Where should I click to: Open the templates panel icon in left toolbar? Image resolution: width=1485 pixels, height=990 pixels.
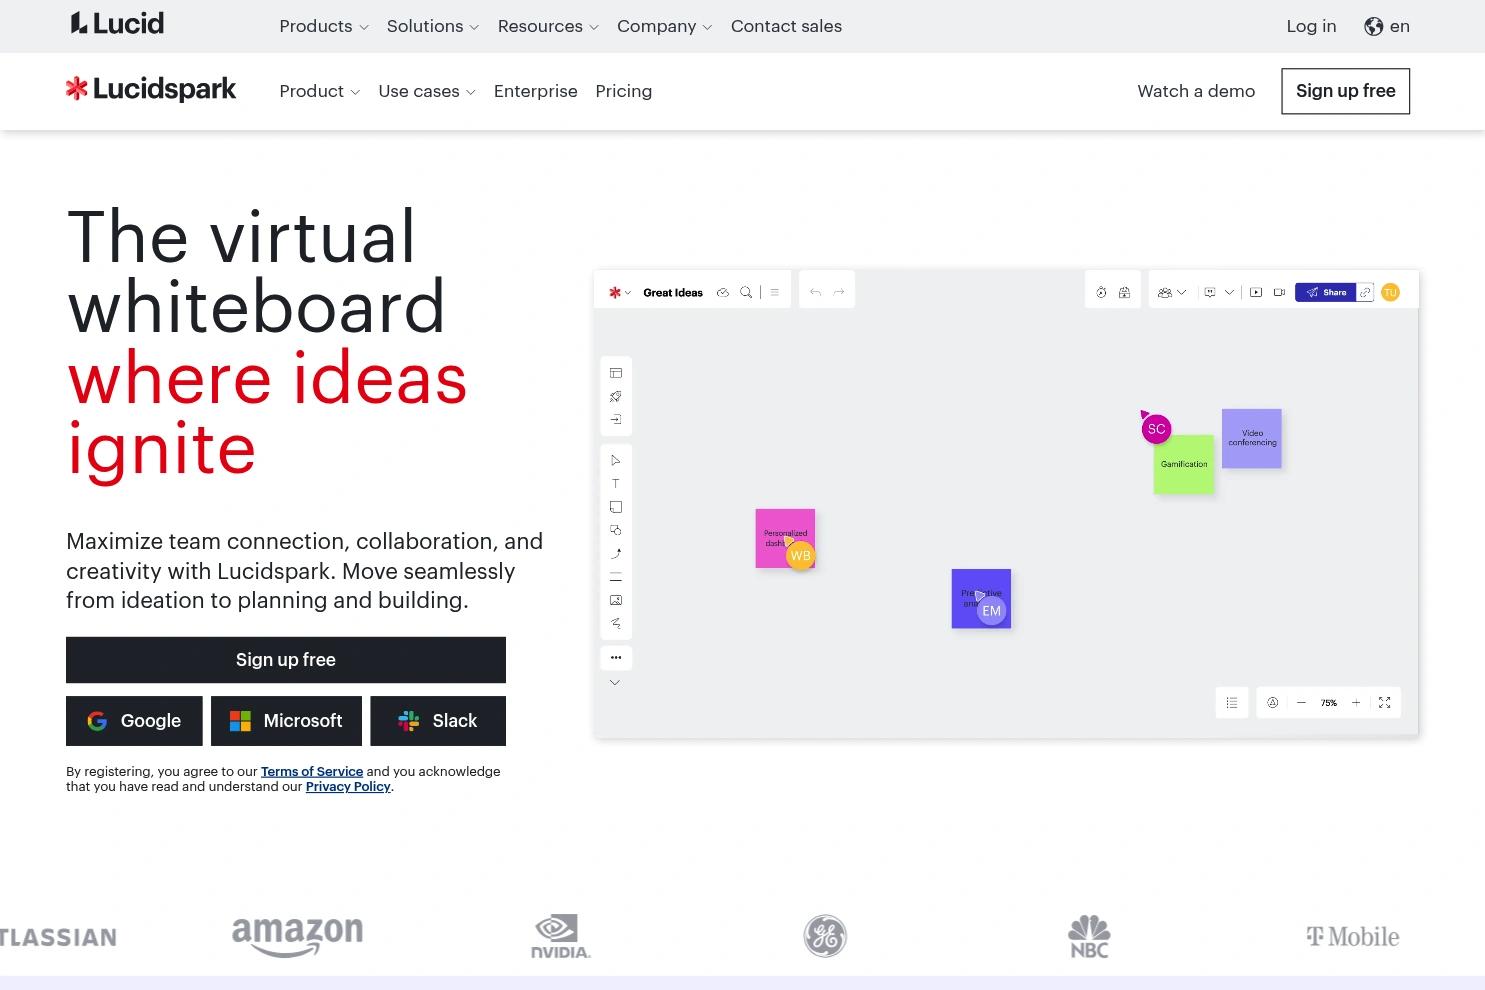point(616,373)
